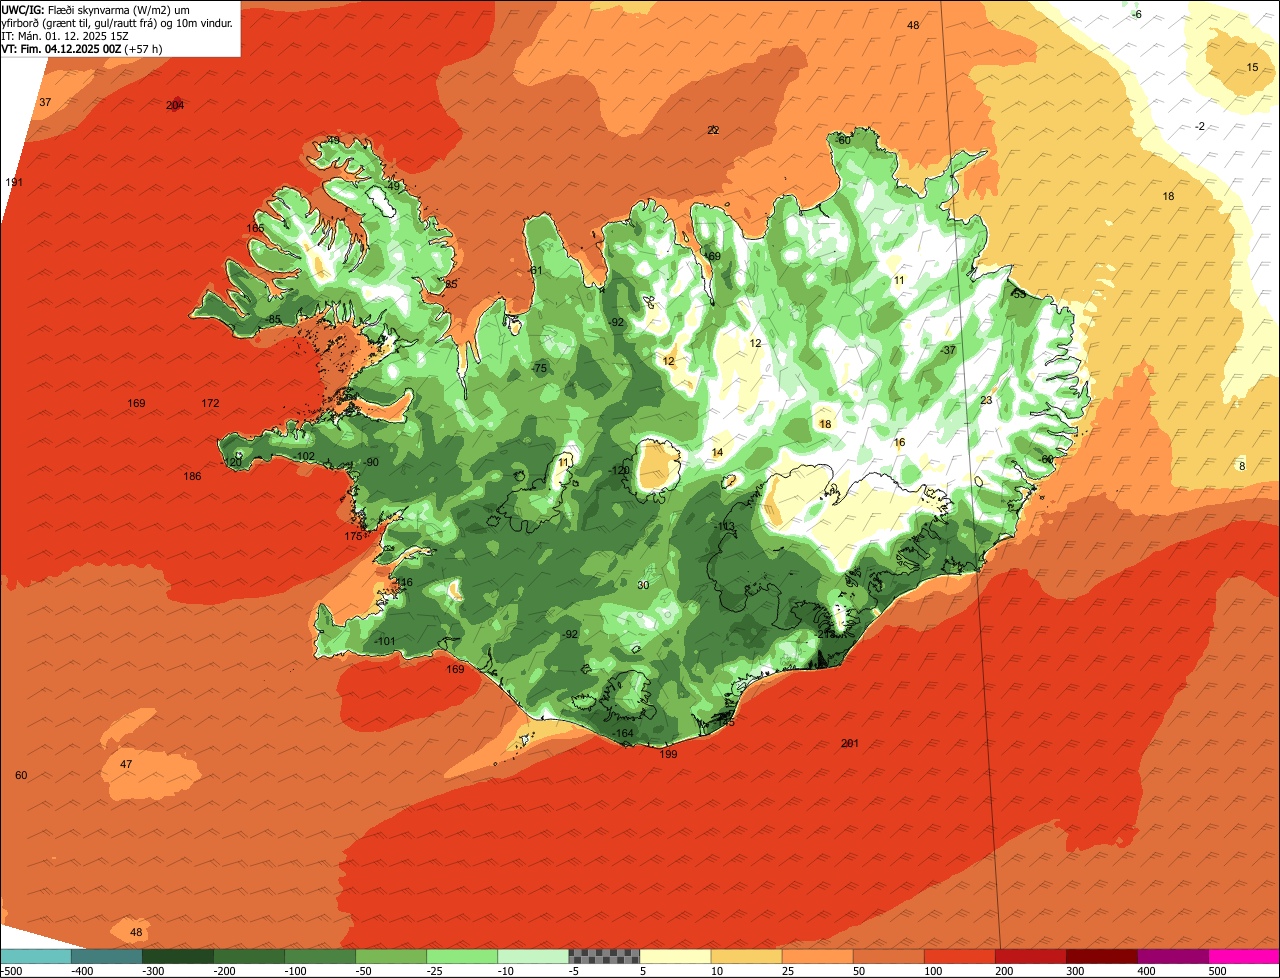This screenshot has width=1280, height=978.
Task: Click the purple legend swatch between 400 and 500
Action: click(x=1172, y=956)
